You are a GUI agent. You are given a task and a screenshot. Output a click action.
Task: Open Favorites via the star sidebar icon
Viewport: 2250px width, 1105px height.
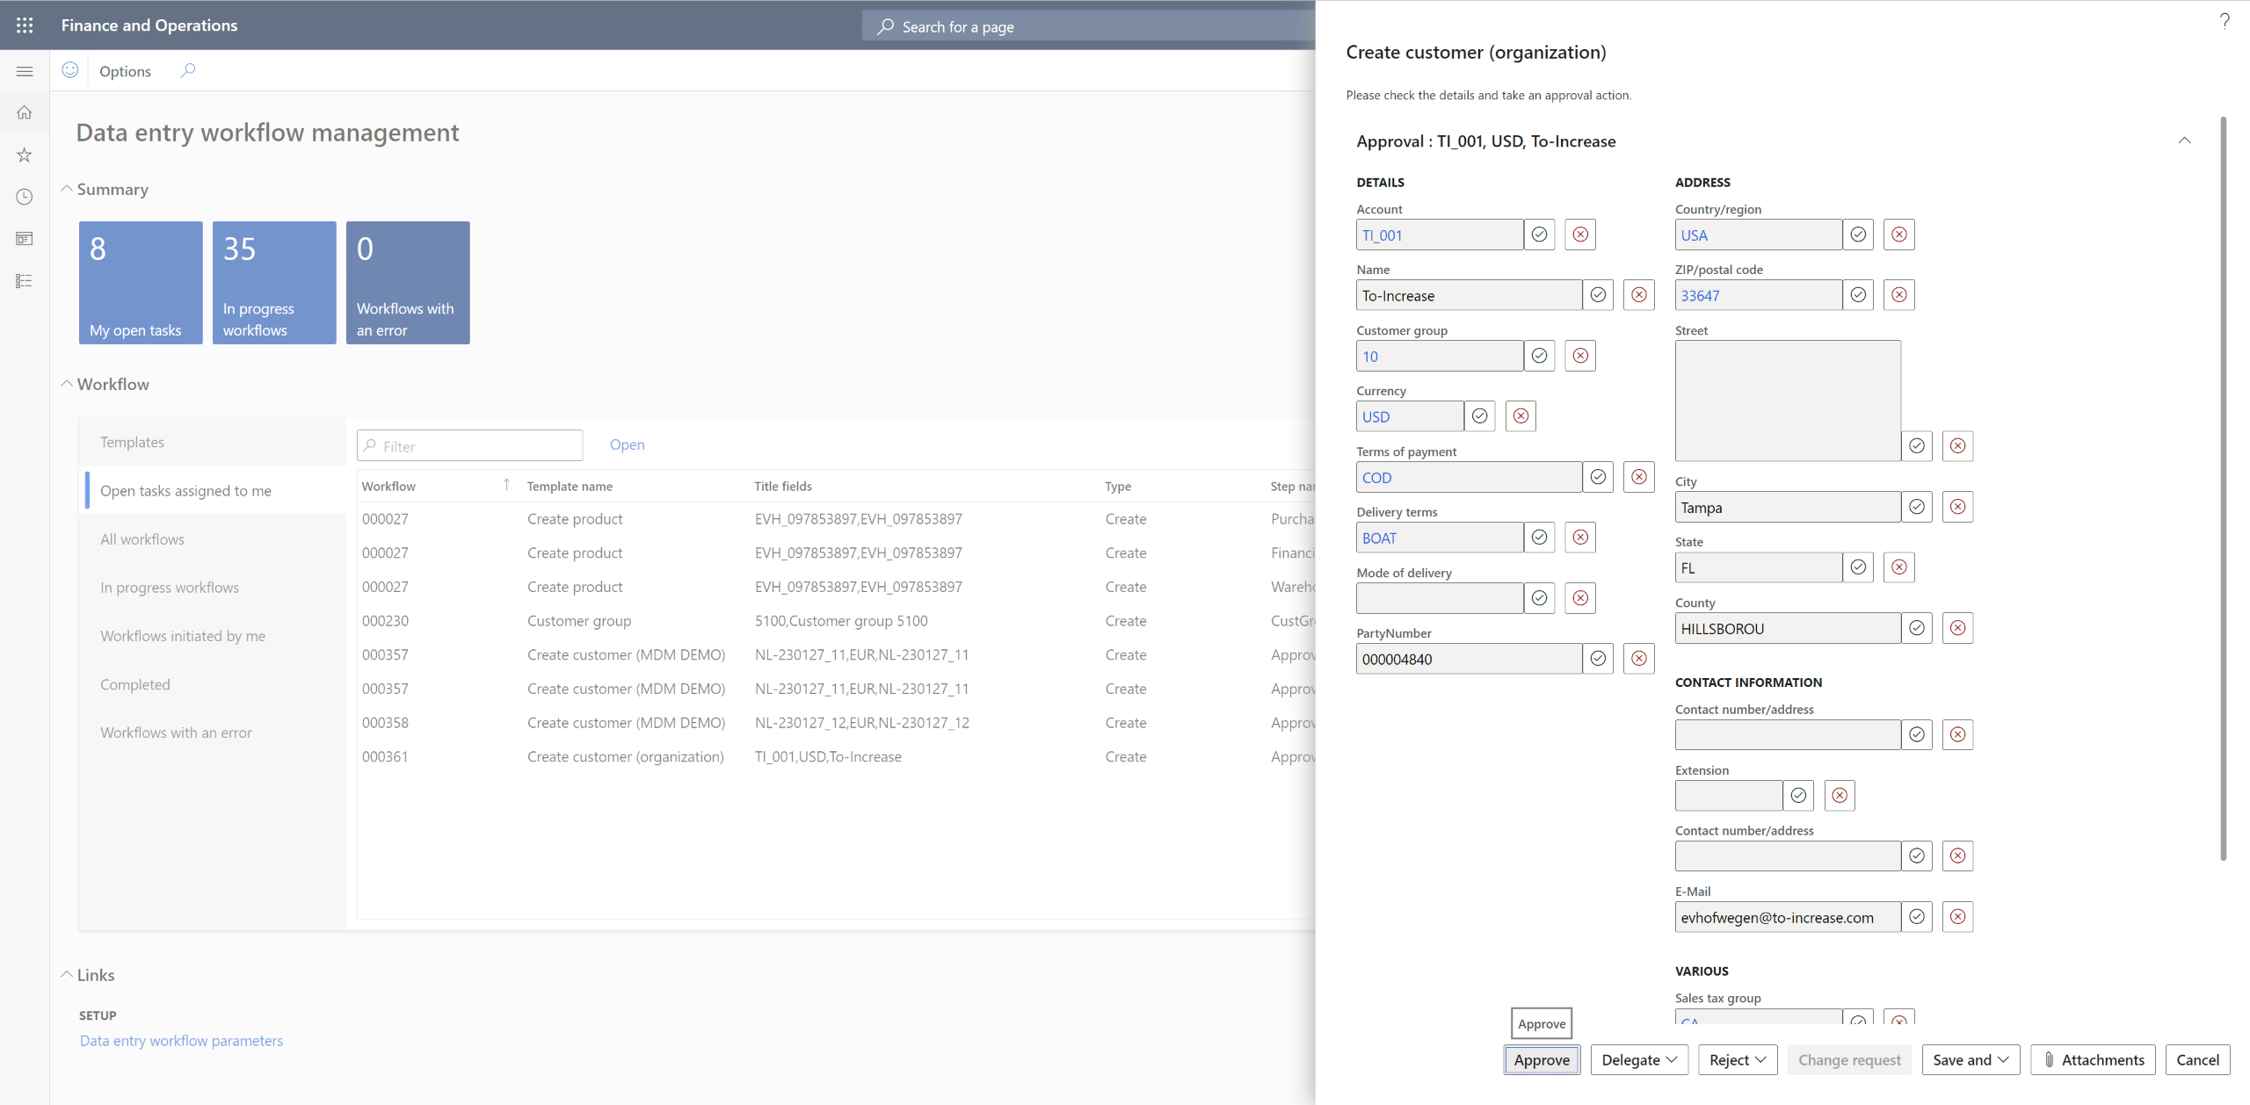click(24, 154)
